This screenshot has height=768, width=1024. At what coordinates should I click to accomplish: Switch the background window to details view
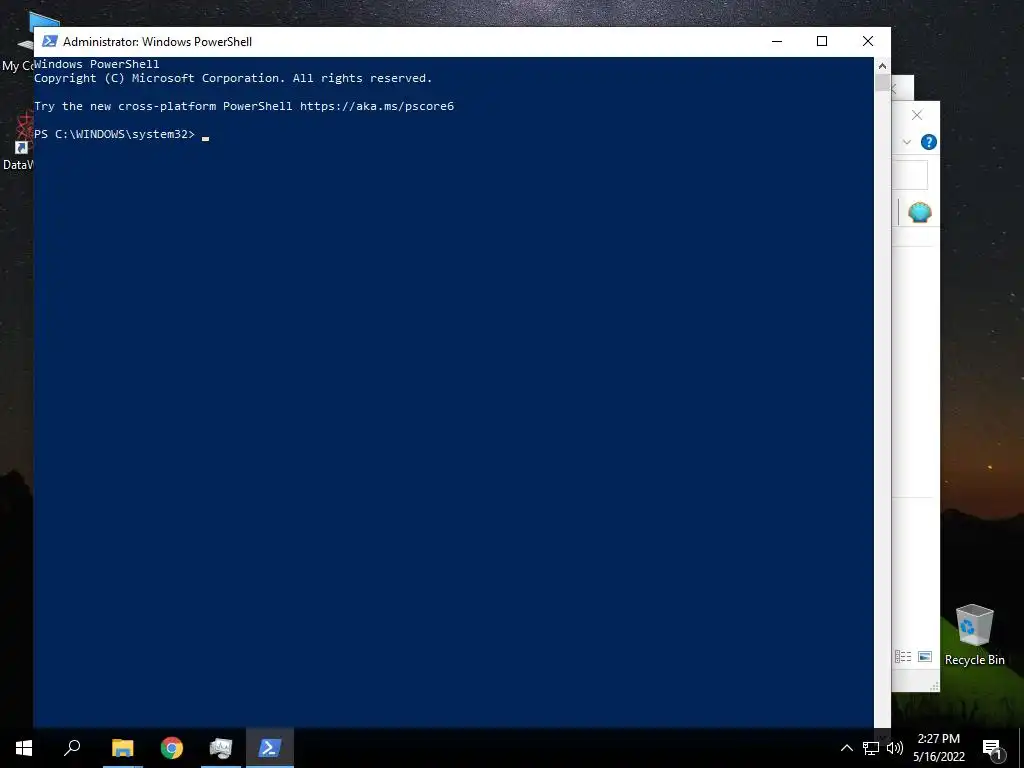(903, 656)
